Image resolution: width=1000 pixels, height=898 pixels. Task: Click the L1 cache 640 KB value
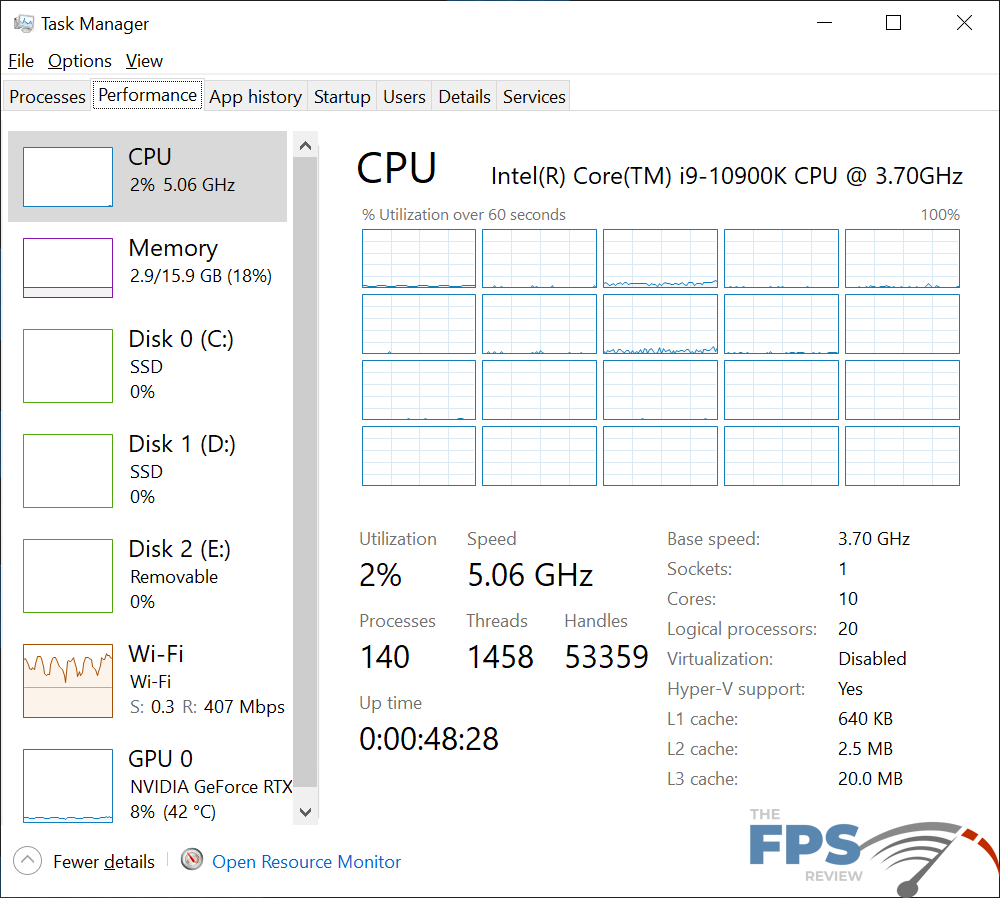pos(865,719)
